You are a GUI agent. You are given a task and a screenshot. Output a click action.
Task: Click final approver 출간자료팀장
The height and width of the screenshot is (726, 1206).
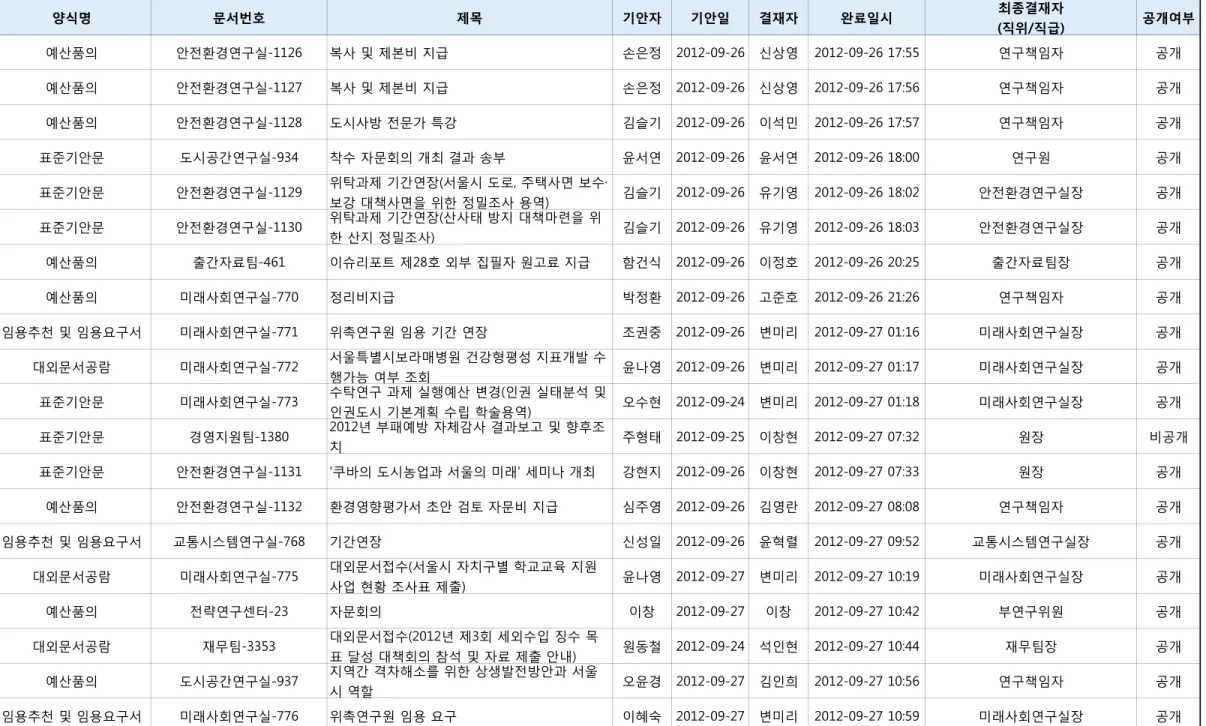click(1031, 263)
